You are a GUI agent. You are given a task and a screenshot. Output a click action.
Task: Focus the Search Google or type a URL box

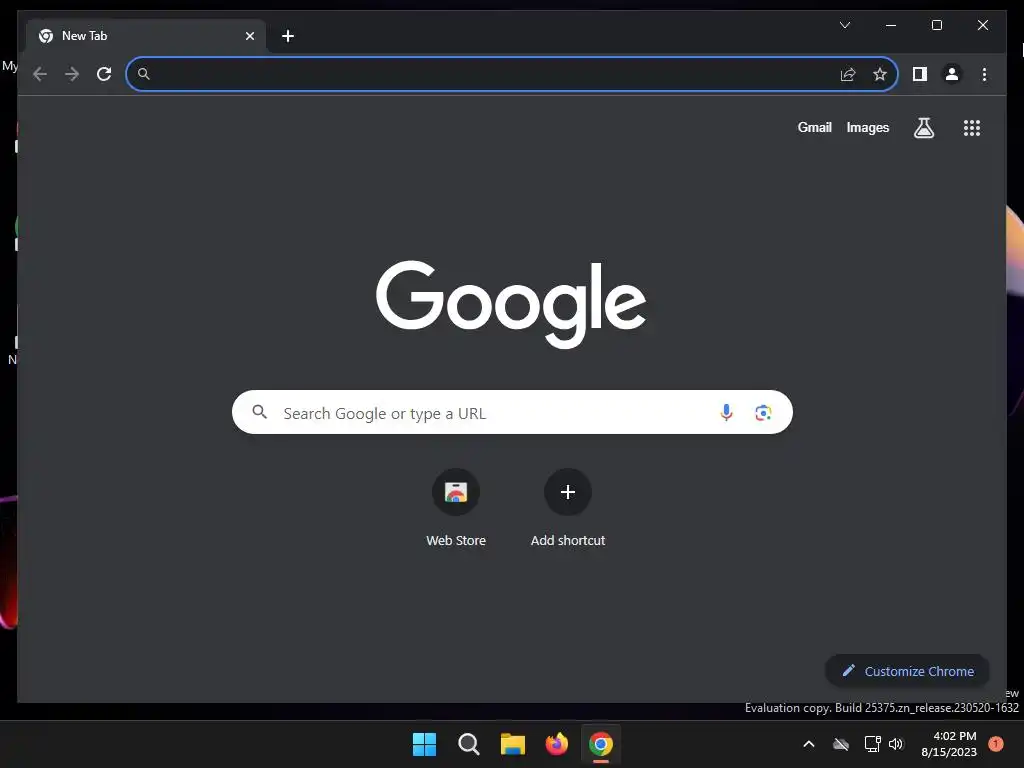tap(512, 413)
